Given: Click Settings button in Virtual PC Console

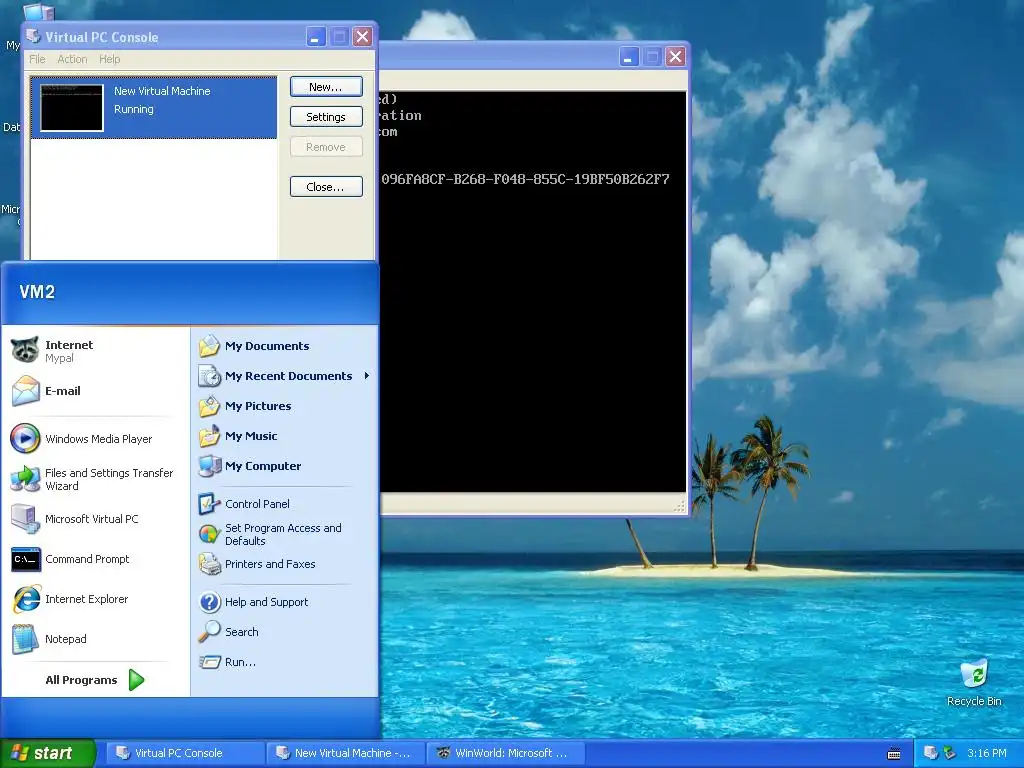Looking at the screenshot, I should (x=326, y=117).
